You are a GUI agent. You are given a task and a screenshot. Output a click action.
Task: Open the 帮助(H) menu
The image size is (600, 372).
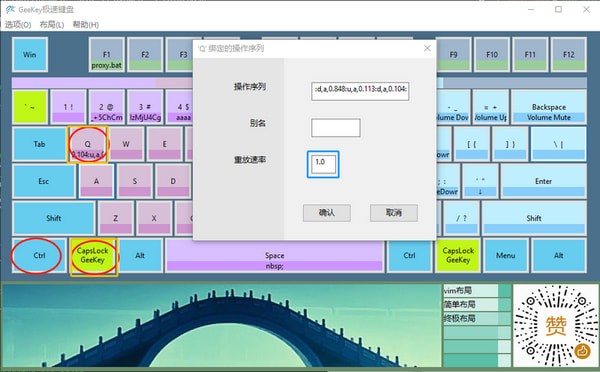tap(86, 25)
